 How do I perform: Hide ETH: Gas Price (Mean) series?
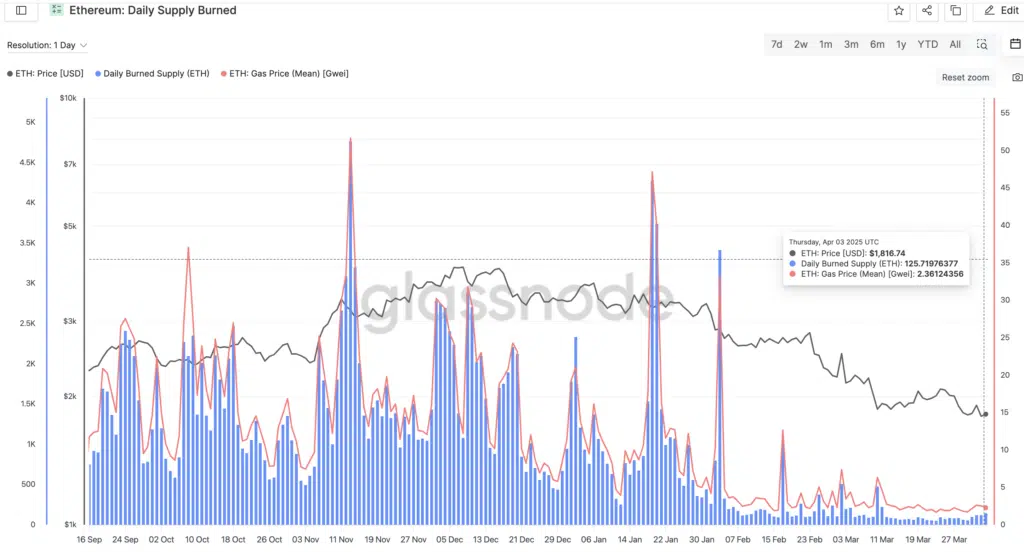pos(284,73)
